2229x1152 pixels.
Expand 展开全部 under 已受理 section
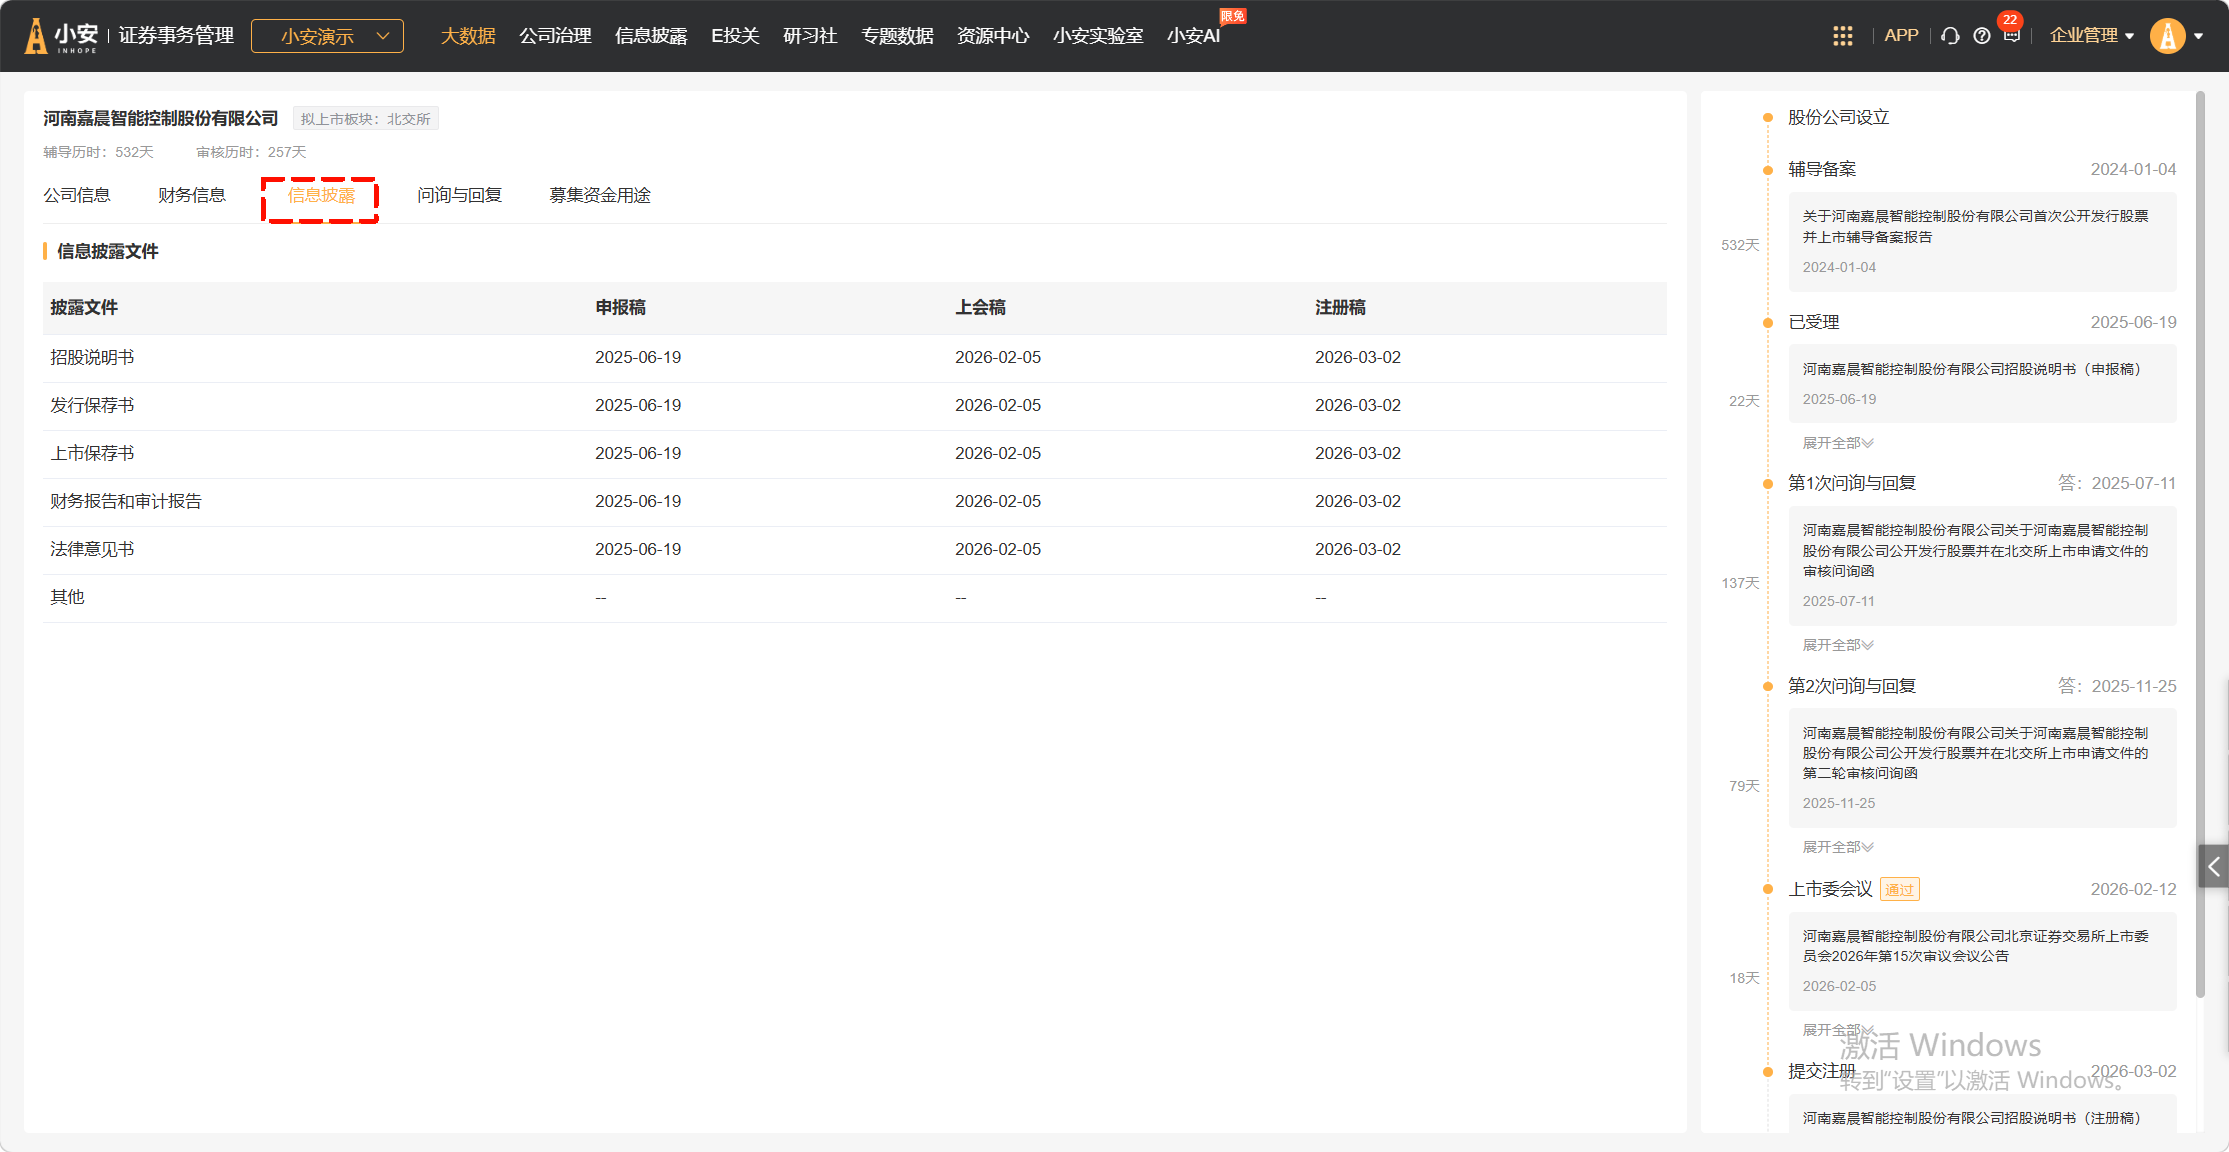pyautogui.click(x=1837, y=443)
